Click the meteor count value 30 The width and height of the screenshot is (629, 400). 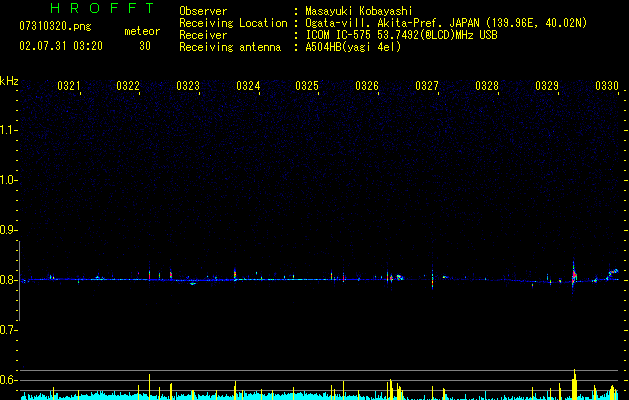tap(145, 46)
